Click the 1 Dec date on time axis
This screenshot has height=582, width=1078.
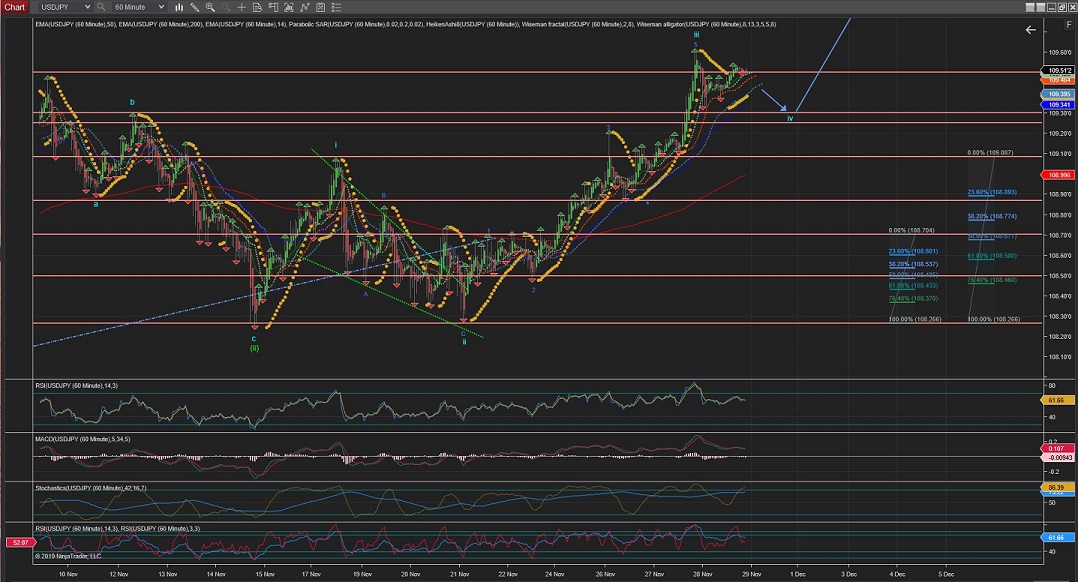[x=798, y=574]
